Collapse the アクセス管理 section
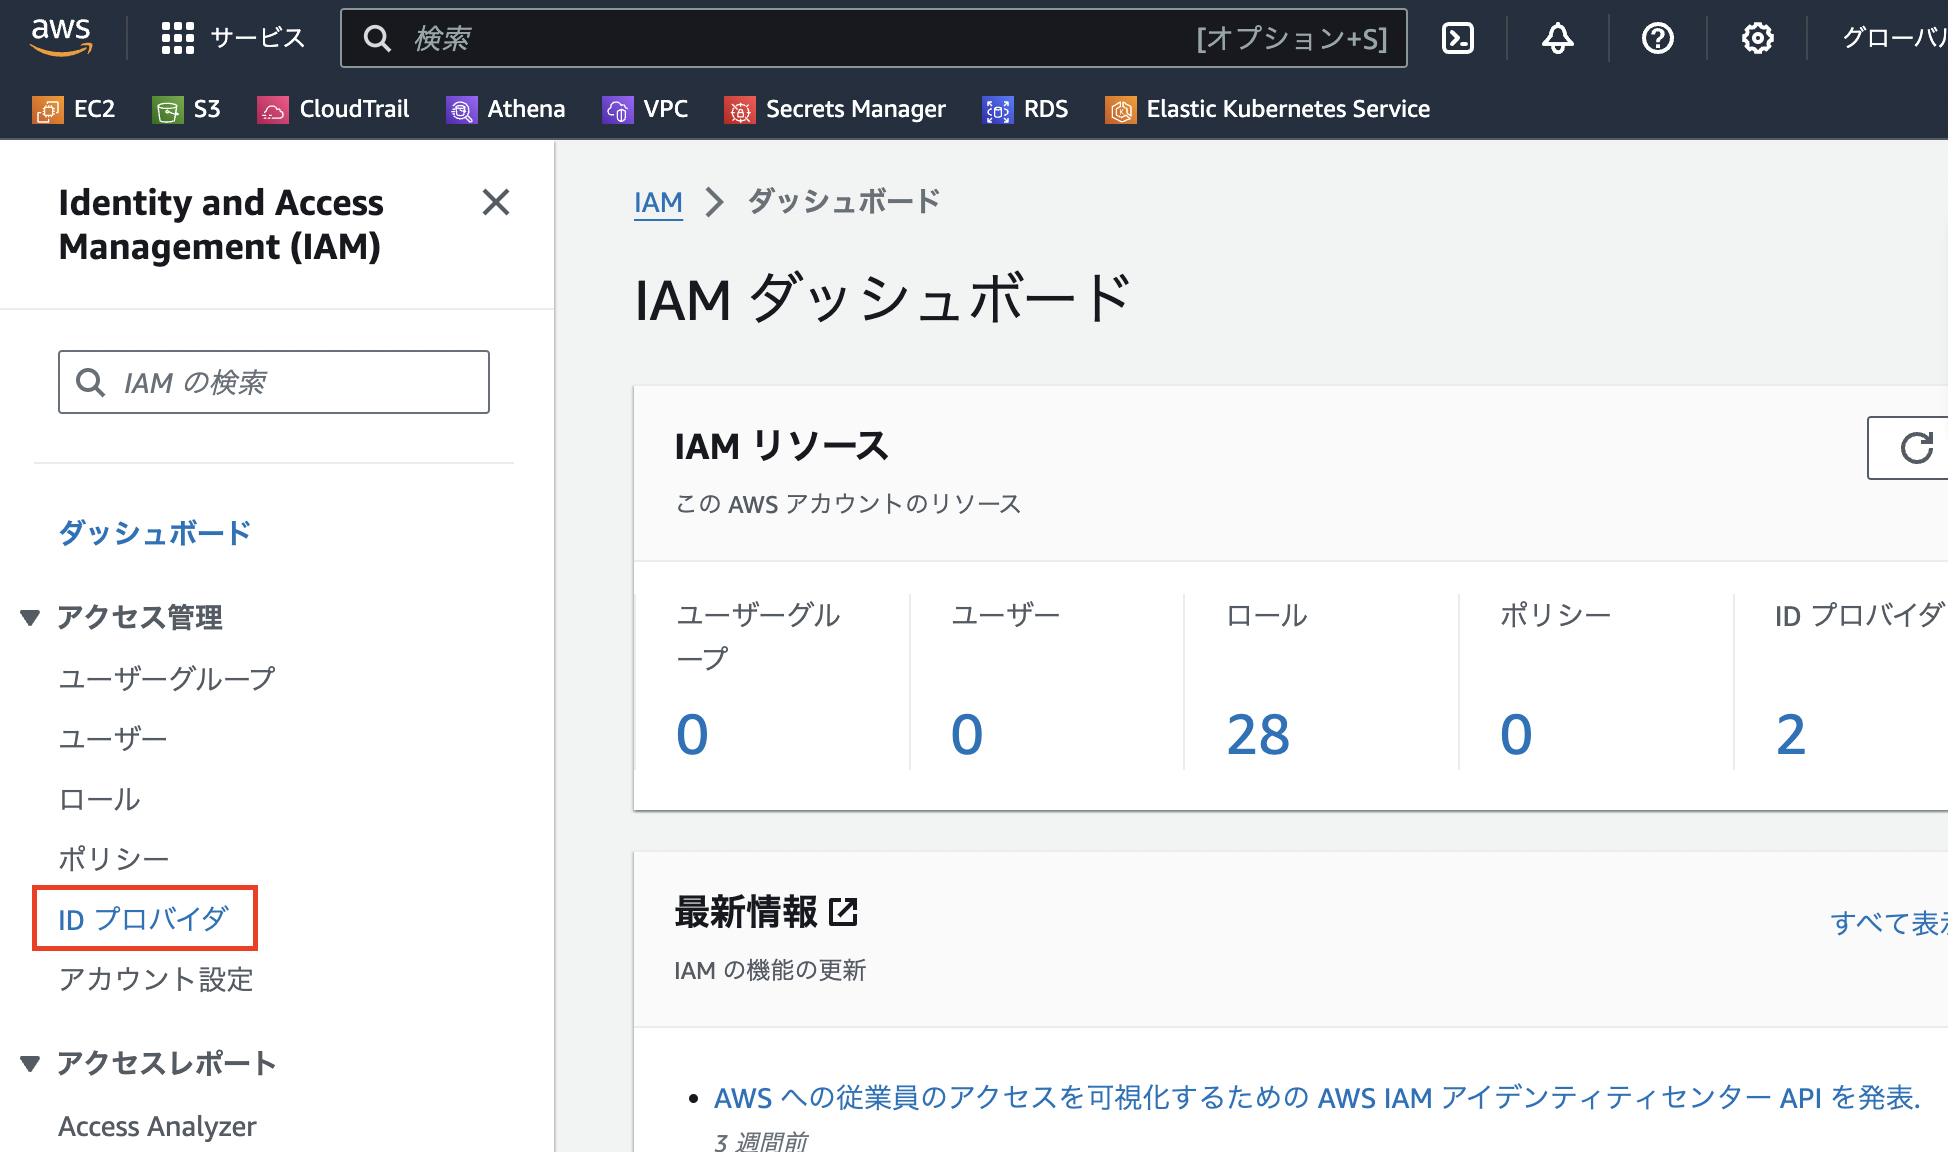This screenshot has width=1948, height=1152. click(x=30, y=618)
